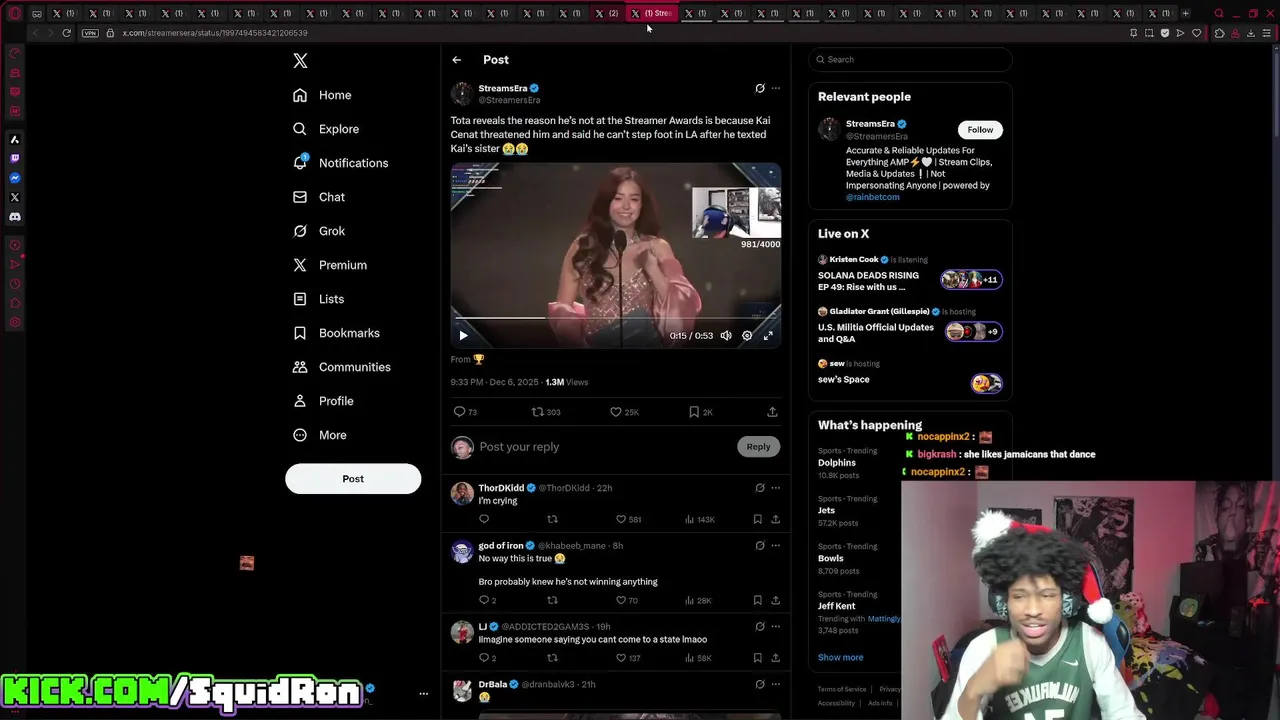Play the video in the post
Image resolution: width=1280 pixels, height=720 pixels.
[x=463, y=336]
